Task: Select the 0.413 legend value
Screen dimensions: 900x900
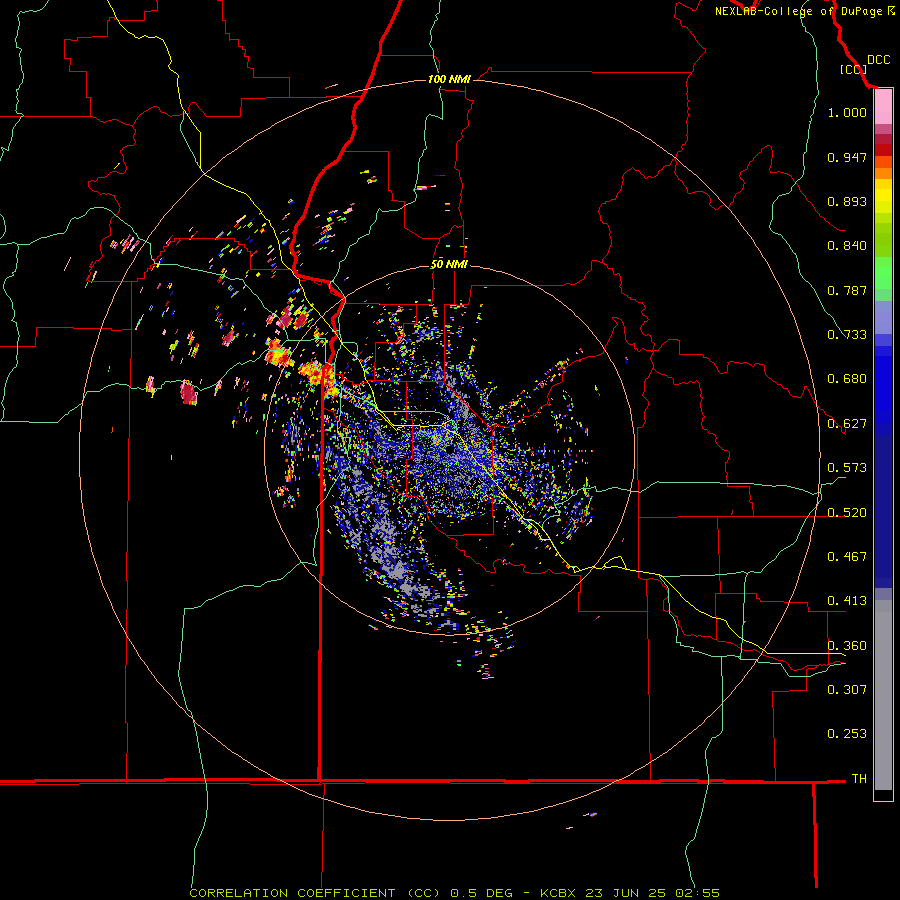Action: tap(847, 601)
